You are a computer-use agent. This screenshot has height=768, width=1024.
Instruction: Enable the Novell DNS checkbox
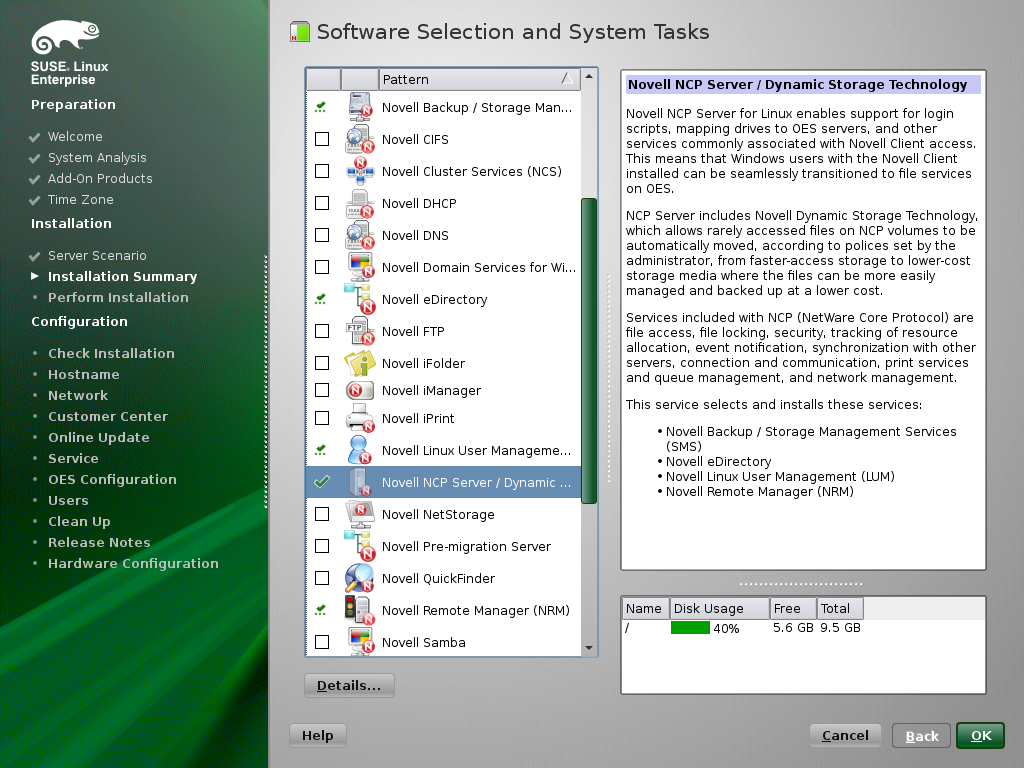(x=322, y=235)
